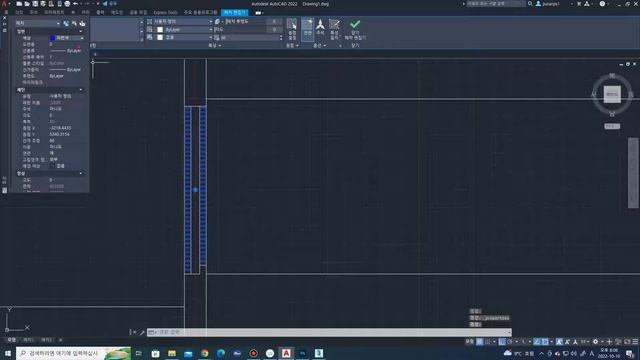The width and height of the screenshot is (640, 360).
Task: Switch to the Layout2 tab
Action: pyautogui.click(x=46, y=340)
